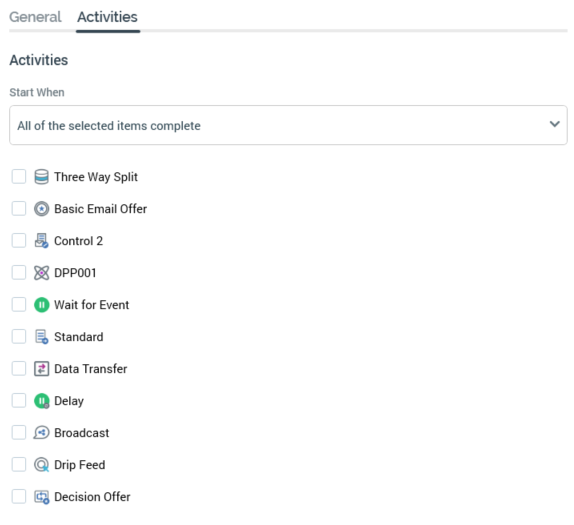
Task: Tick the Standard activity checkbox
Action: tap(19, 336)
